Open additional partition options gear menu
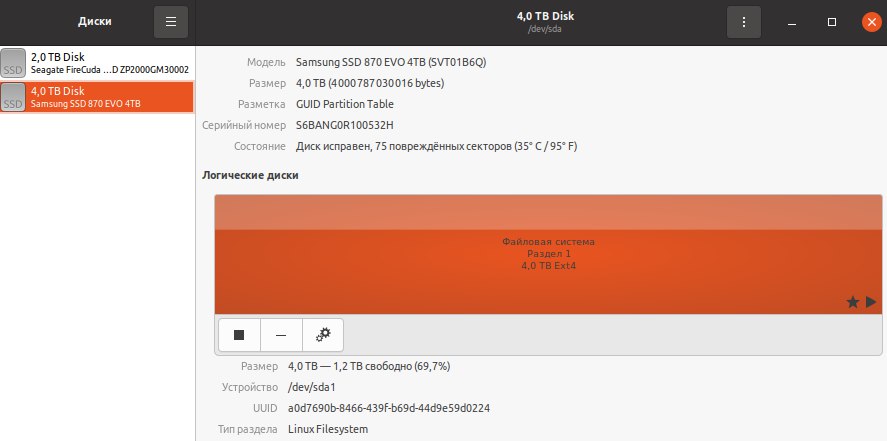Screen dimensions: 887x441 coord(323,335)
